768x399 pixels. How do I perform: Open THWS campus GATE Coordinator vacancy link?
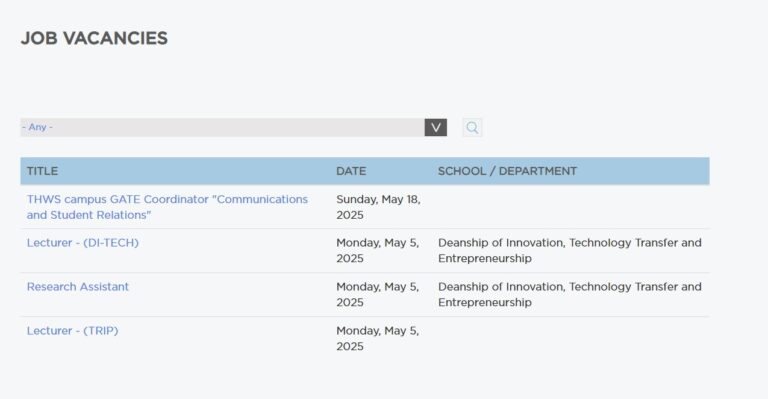(x=168, y=207)
